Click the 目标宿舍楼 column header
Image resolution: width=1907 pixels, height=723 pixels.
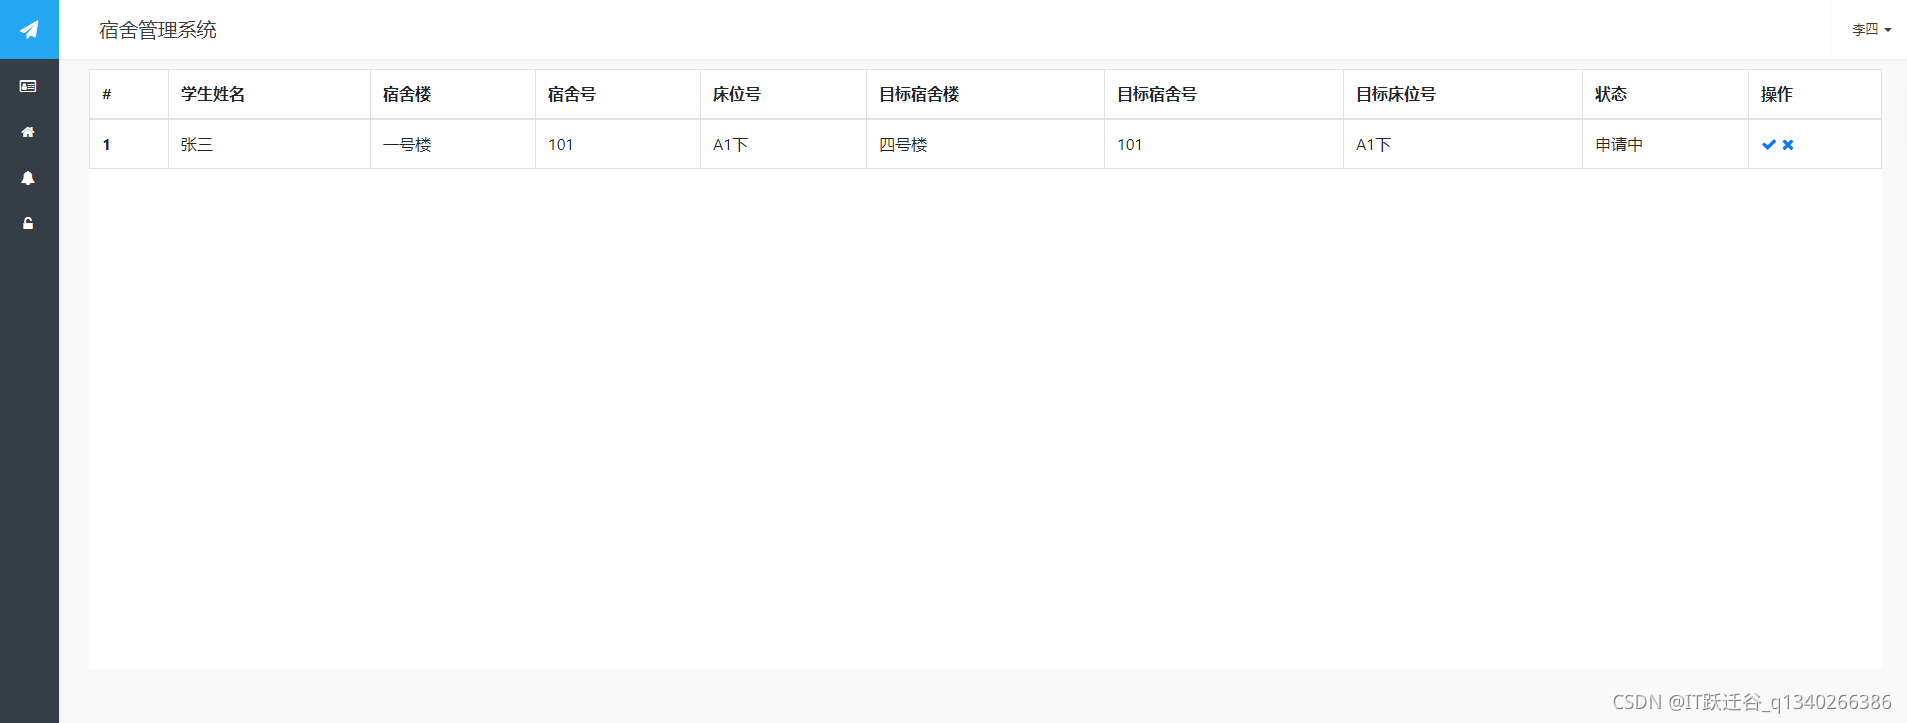point(919,94)
